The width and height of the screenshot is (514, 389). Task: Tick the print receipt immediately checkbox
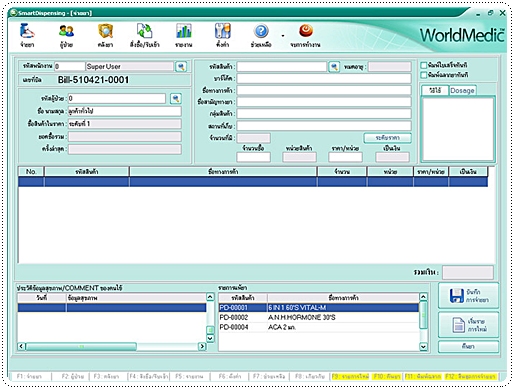pyautogui.click(x=424, y=65)
